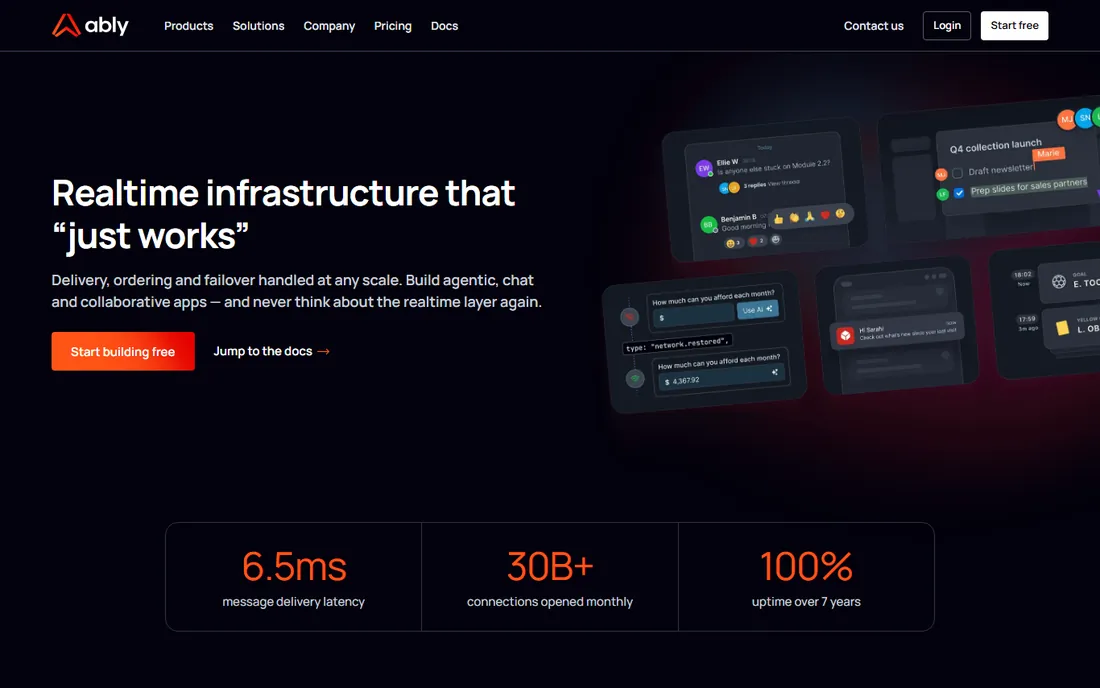
Task: Click the Login button
Action: tap(946, 25)
